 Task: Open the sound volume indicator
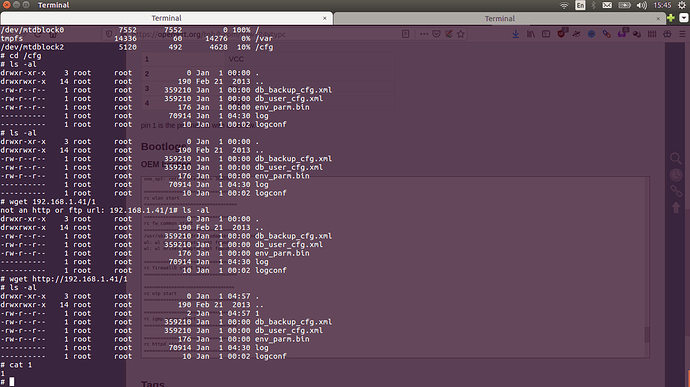coord(642,5)
